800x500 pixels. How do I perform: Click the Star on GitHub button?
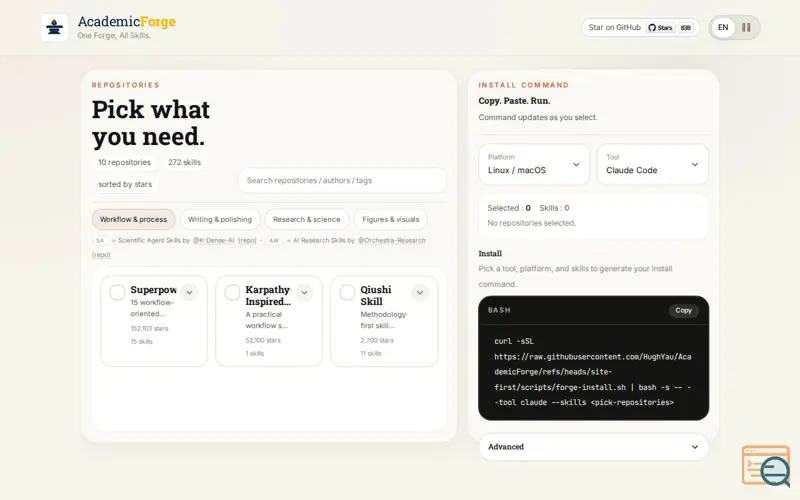pyautogui.click(x=640, y=28)
